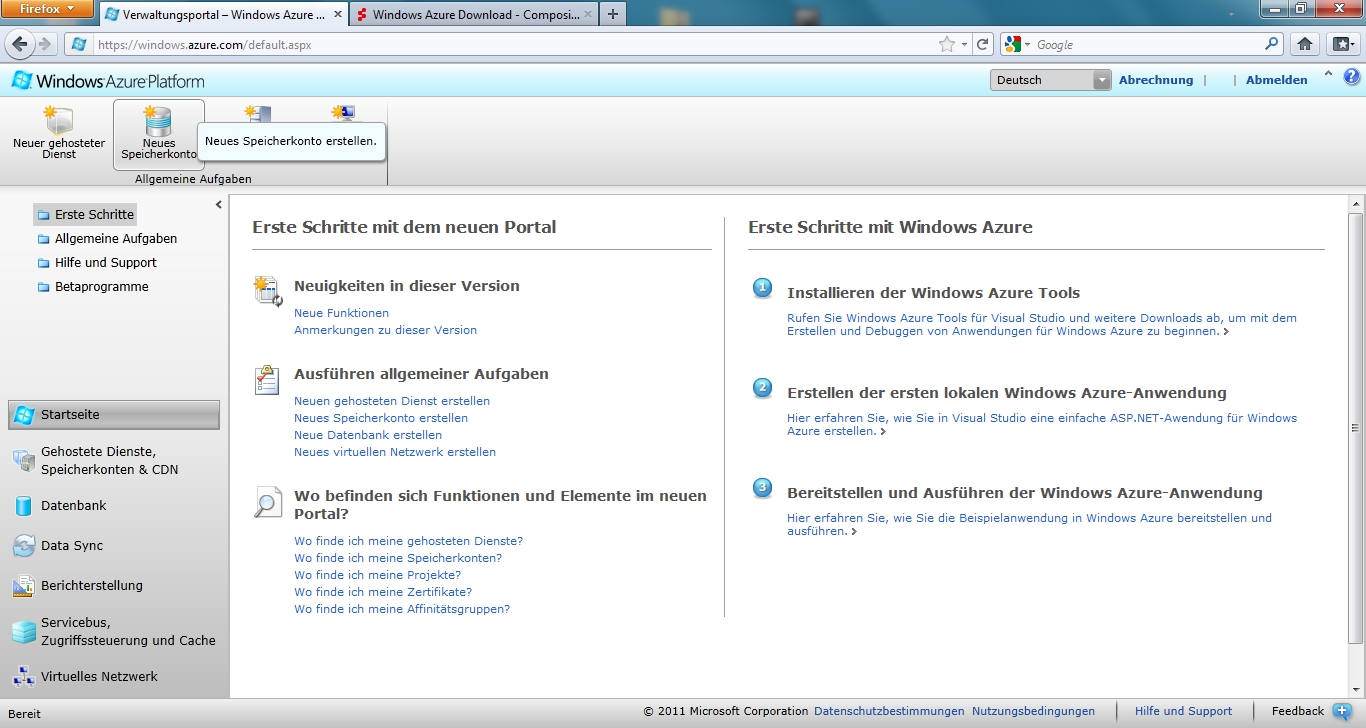Select Betaprogramme folder in tree
Viewport: 1366px width, 728px height.
101,287
